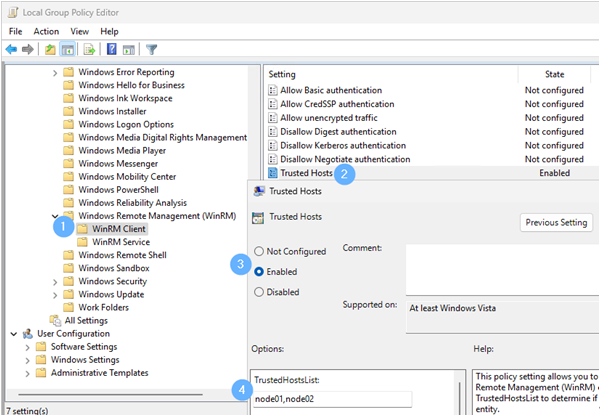Expand the Windows Error Reporting node
Viewport: 600px width, 415px height.
[x=55, y=73]
